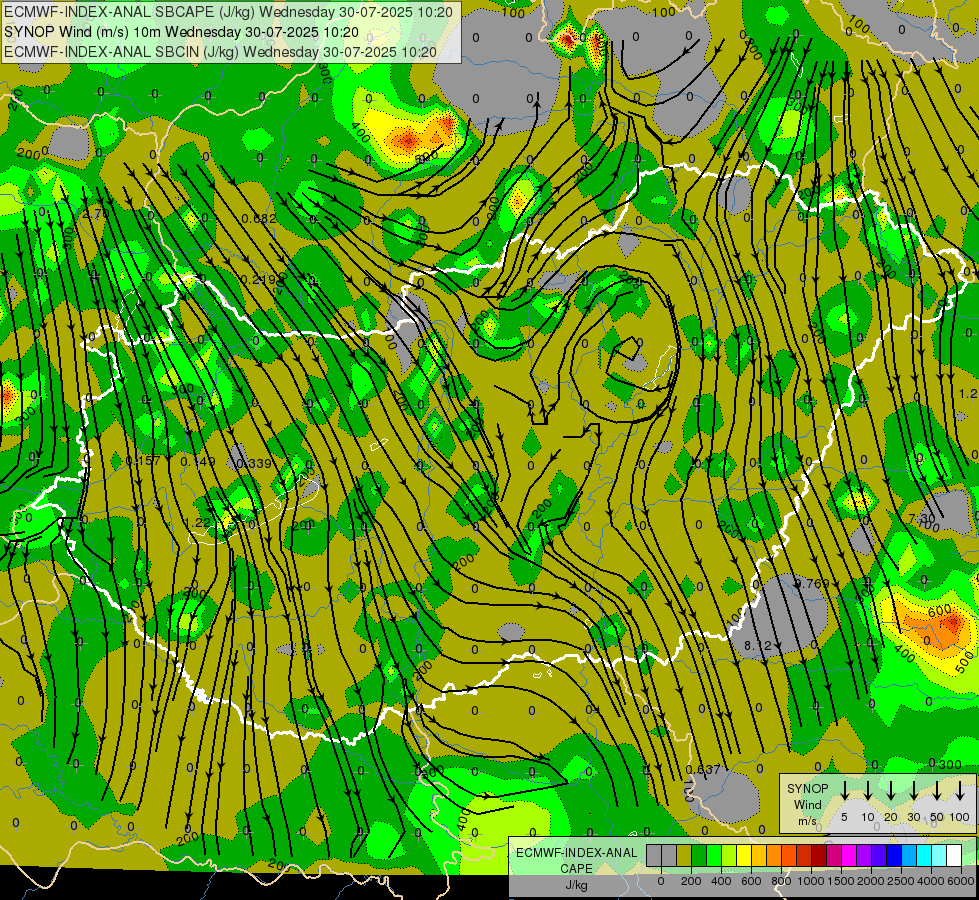Viewport: 979px width, 900px height.
Task: Click the map value 0.637
Action: point(703,770)
